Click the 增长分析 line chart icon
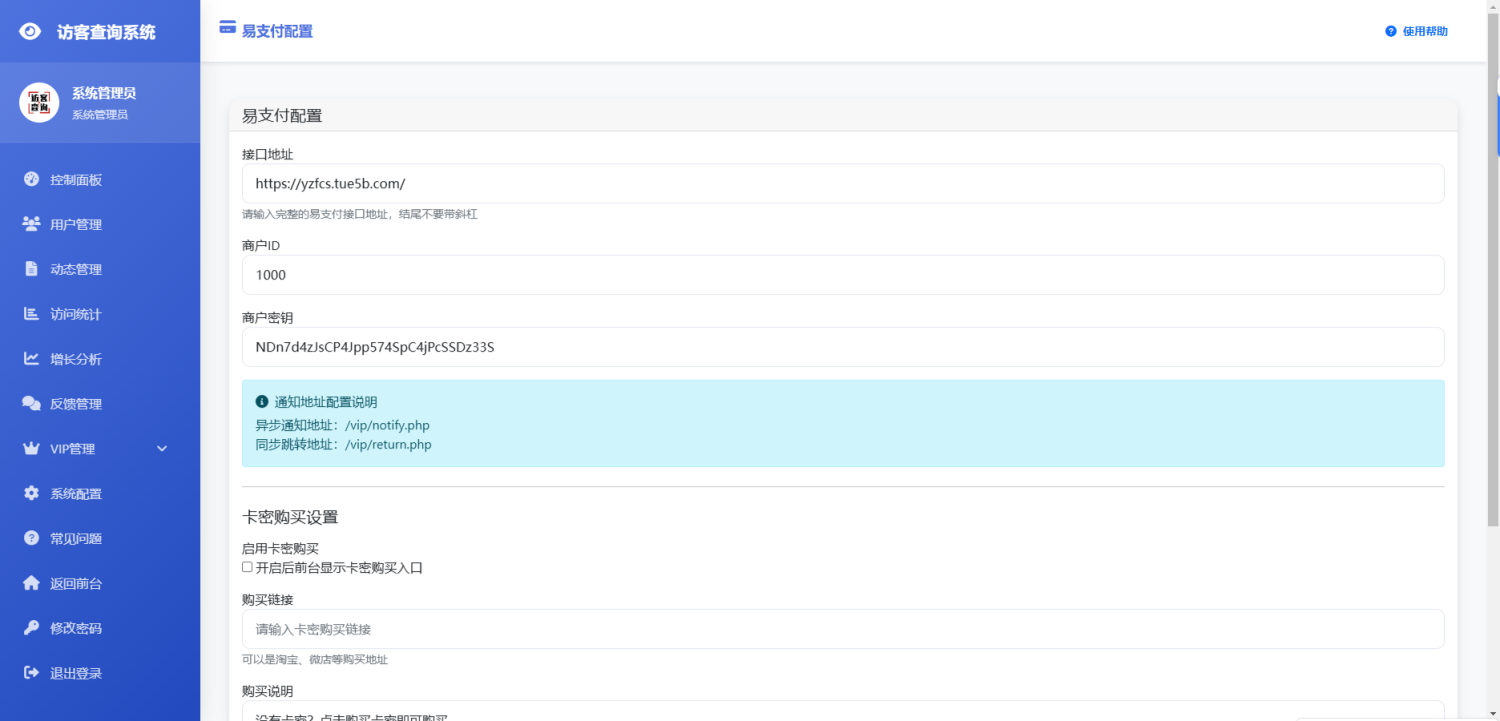Screen dimensions: 1500x721 click(31, 359)
